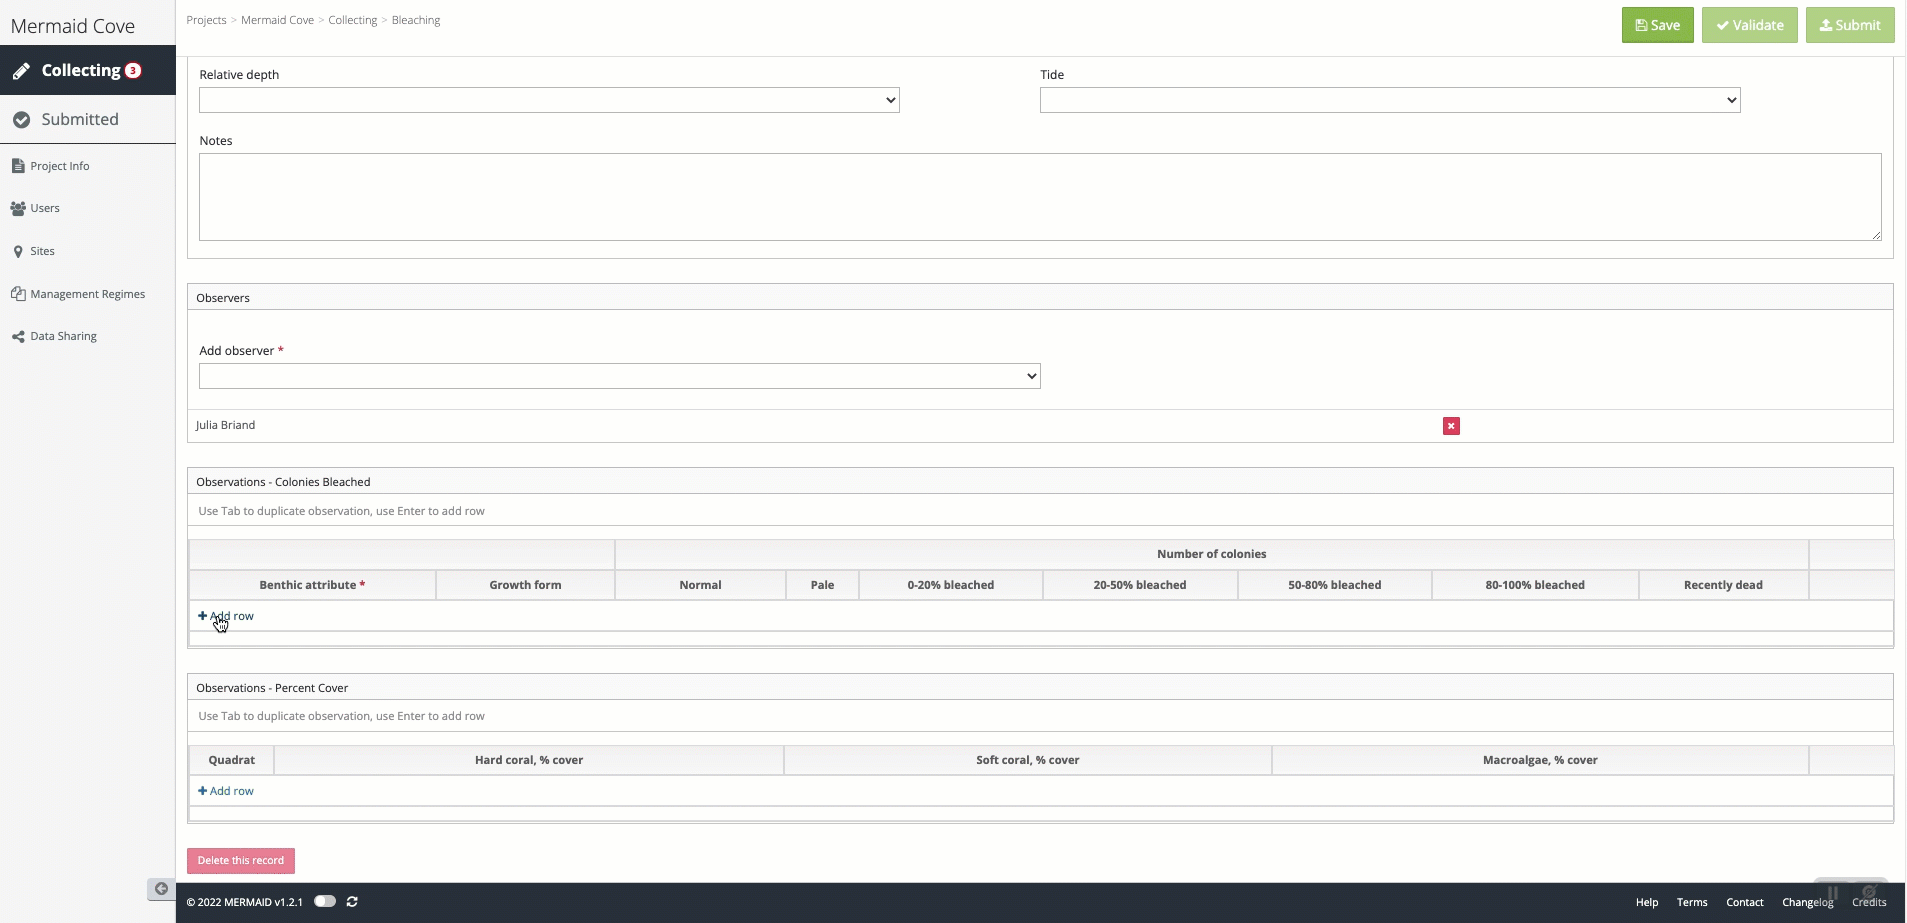Click Mermaid Cove breadcrumb link
Image resolution: width=1907 pixels, height=923 pixels.
point(277,20)
